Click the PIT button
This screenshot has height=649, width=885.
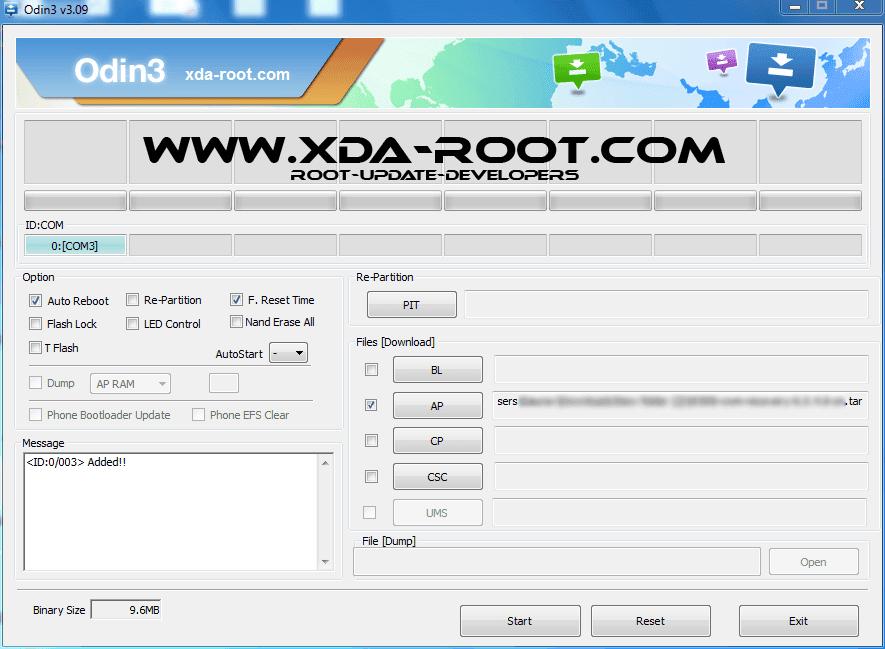(411, 305)
